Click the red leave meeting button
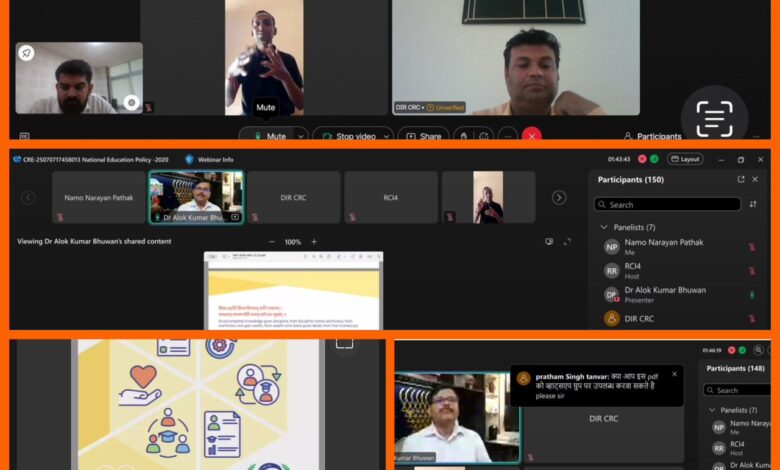The width and height of the screenshot is (780, 470). pos(532,135)
